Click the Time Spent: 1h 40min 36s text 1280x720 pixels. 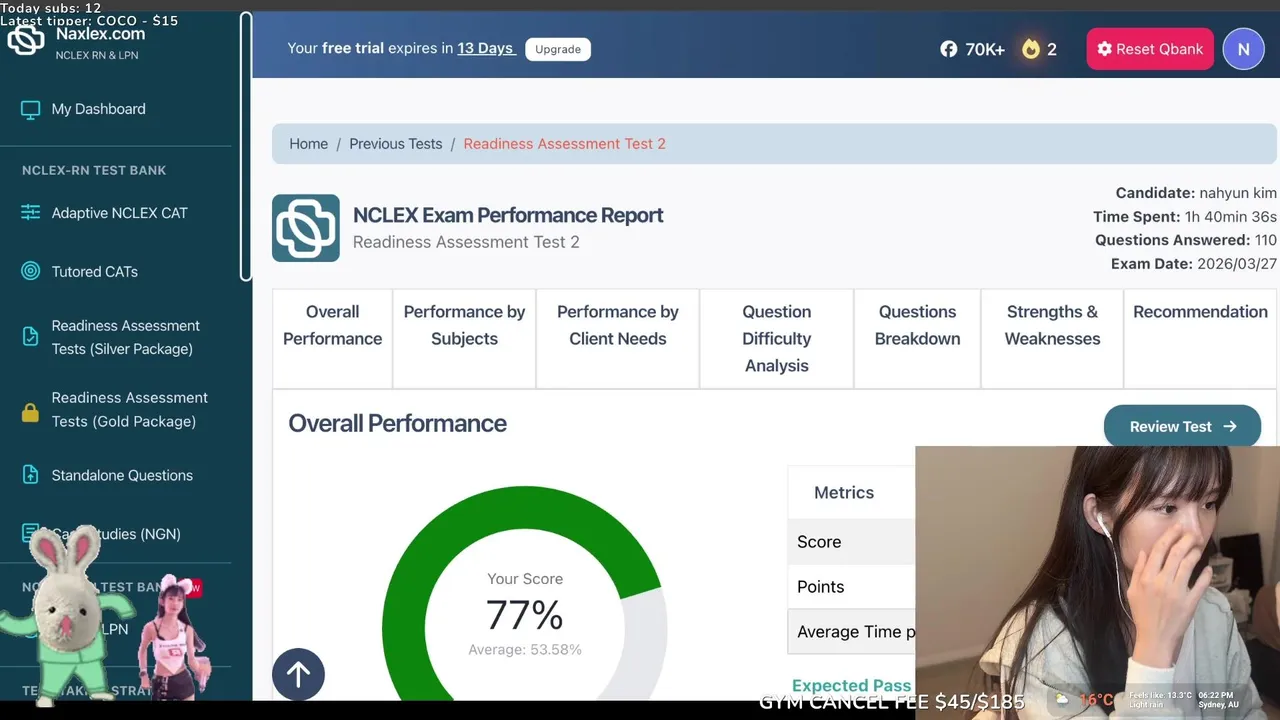1185,216
